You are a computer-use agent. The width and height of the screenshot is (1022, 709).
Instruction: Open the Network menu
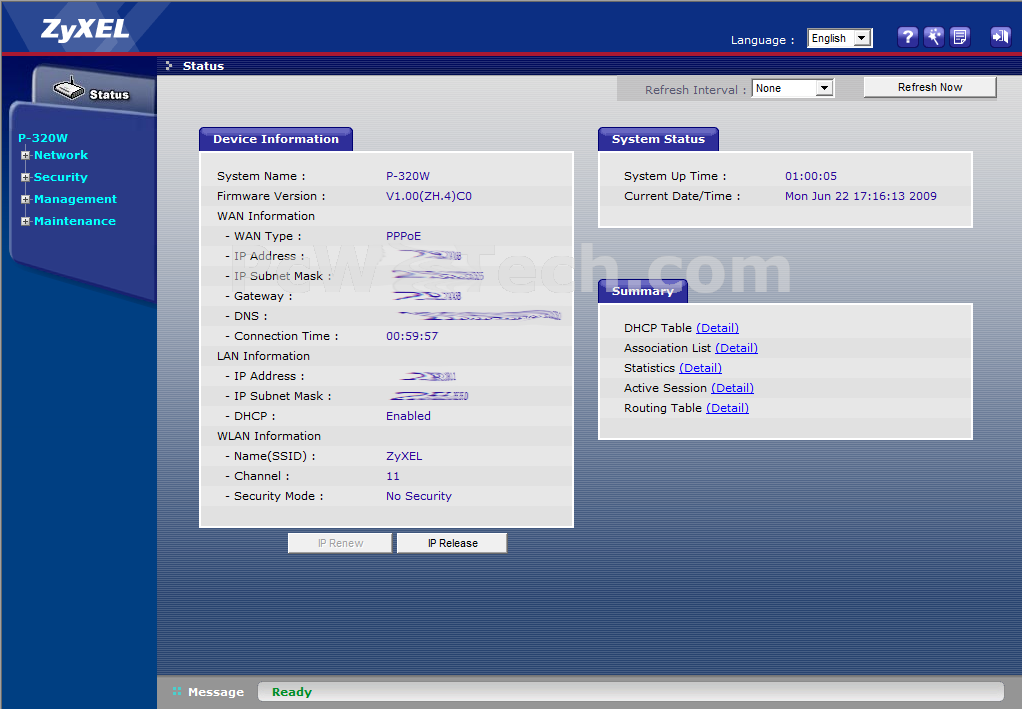(61, 155)
